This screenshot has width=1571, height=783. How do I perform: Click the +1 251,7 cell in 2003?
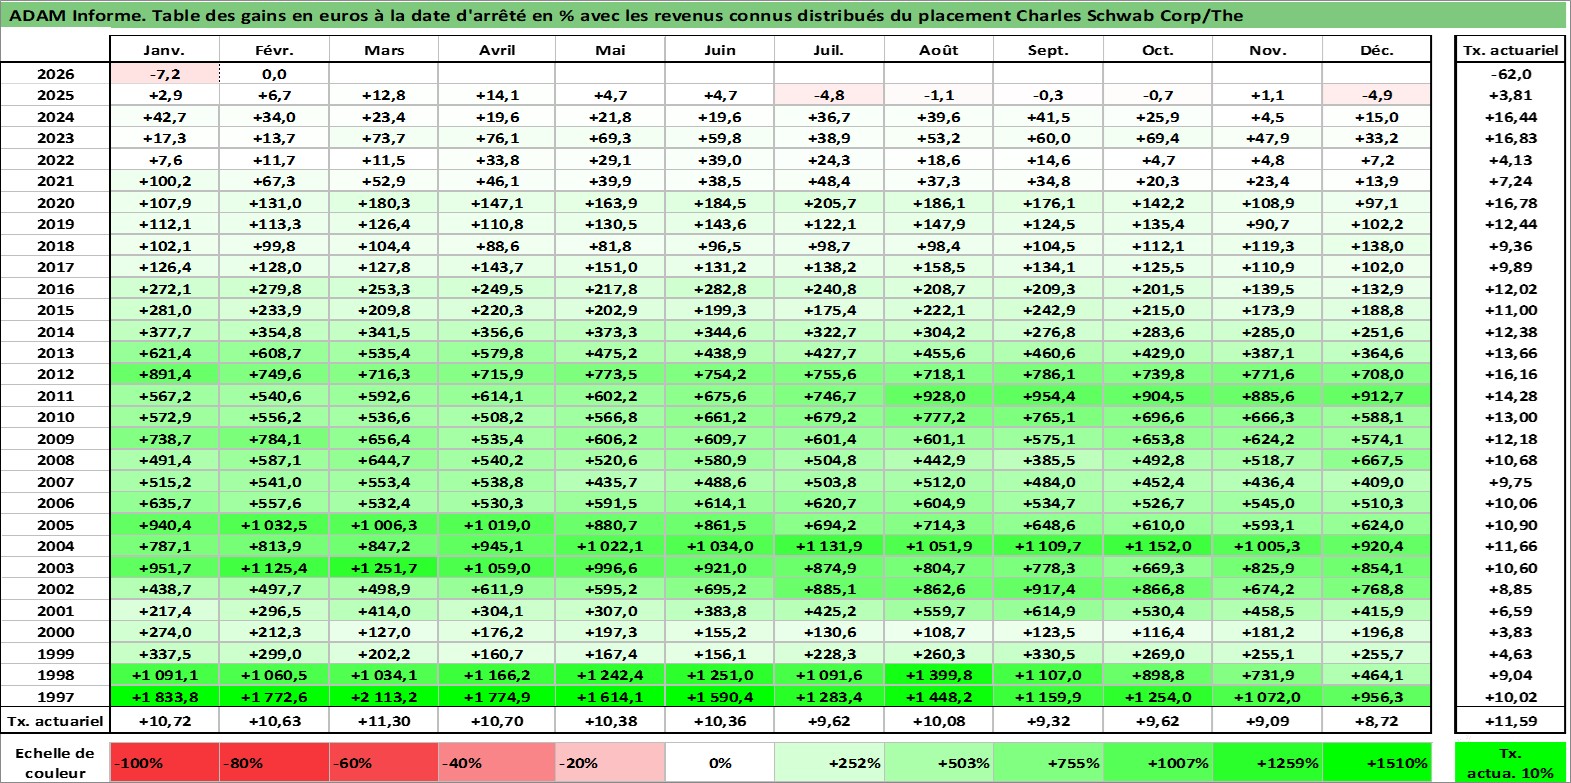[x=384, y=568]
